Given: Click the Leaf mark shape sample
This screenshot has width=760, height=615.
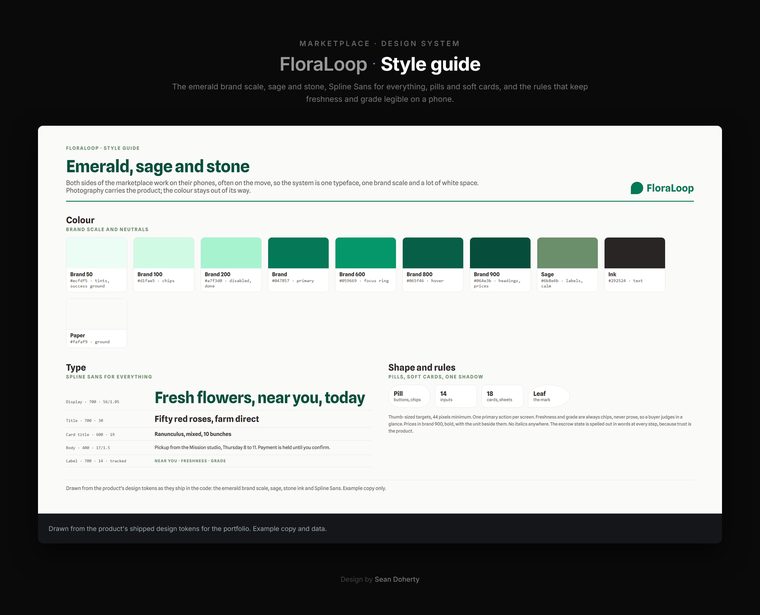Looking at the screenshot, I should coord(549,396).
